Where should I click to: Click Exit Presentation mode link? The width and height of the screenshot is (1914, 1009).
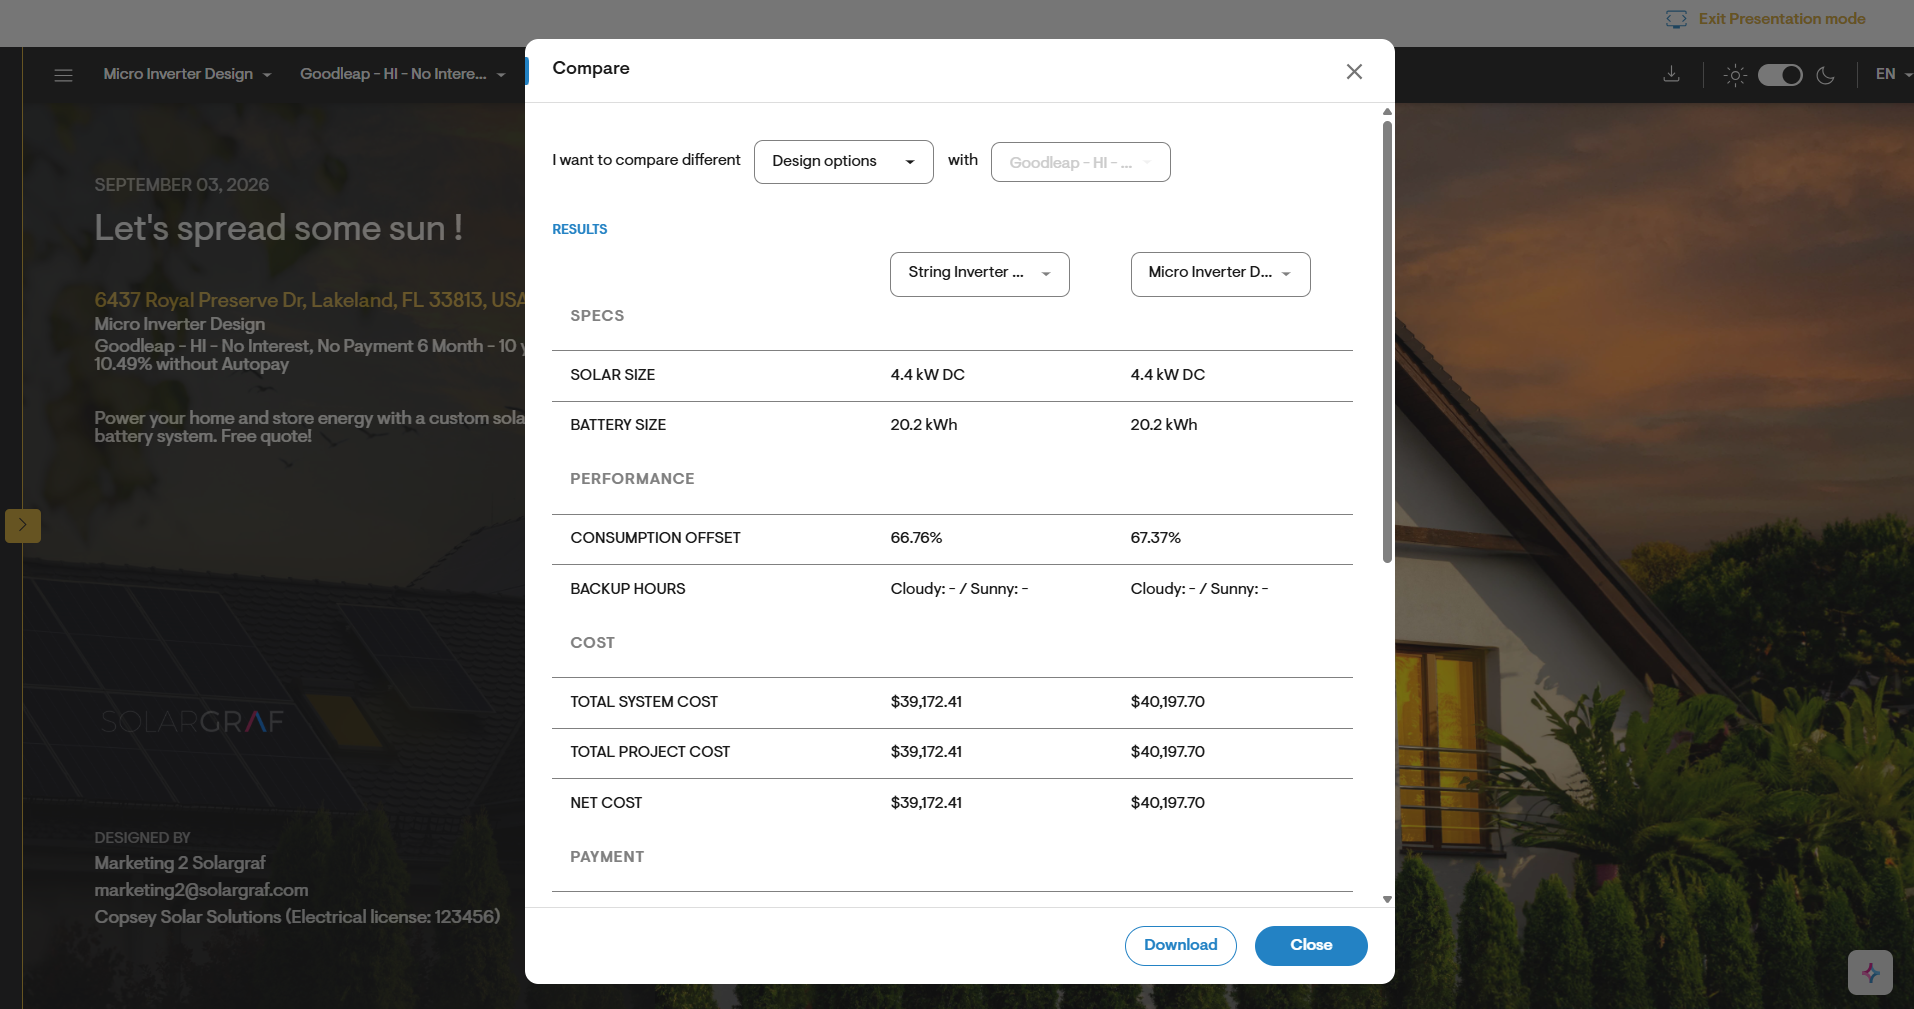click(x=1781, y=19)
